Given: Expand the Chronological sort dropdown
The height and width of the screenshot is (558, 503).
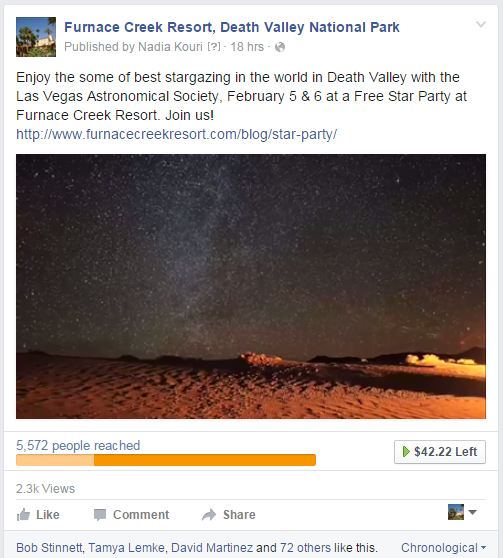Looking at the screenshot, I should click(x=443, y=548).
